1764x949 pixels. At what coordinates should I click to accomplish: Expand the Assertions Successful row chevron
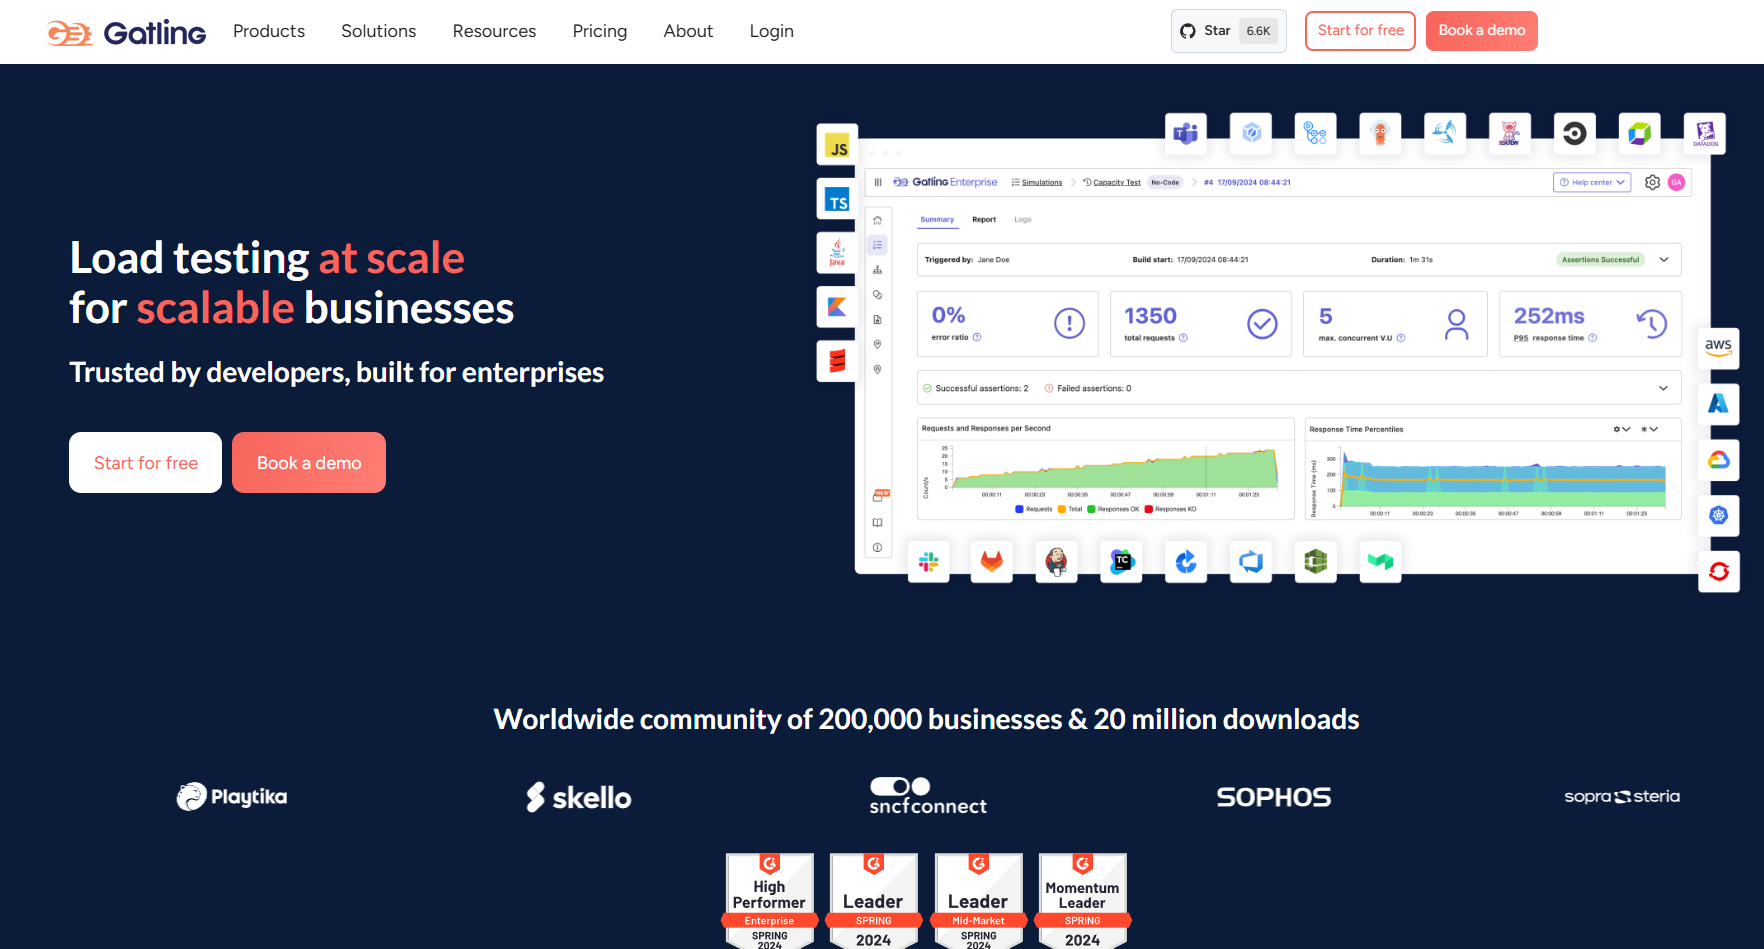[1664, 259]
